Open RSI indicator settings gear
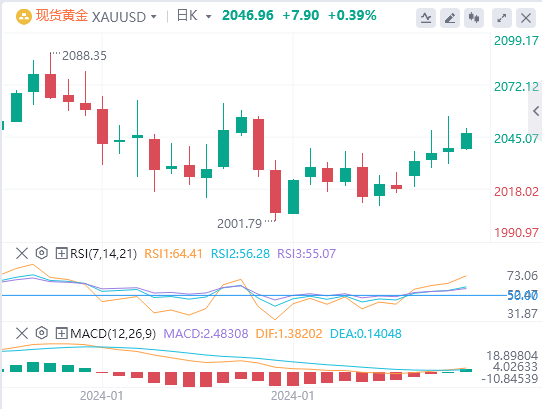The width and height of the screenshot is (542, 409). pyautogui.click(x=41, y=253)
